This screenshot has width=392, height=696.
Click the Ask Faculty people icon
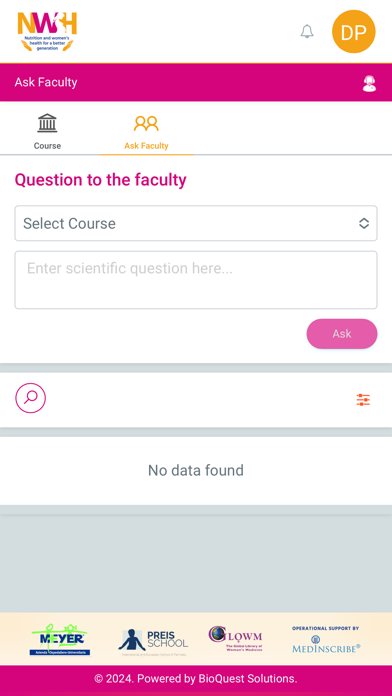146,123
